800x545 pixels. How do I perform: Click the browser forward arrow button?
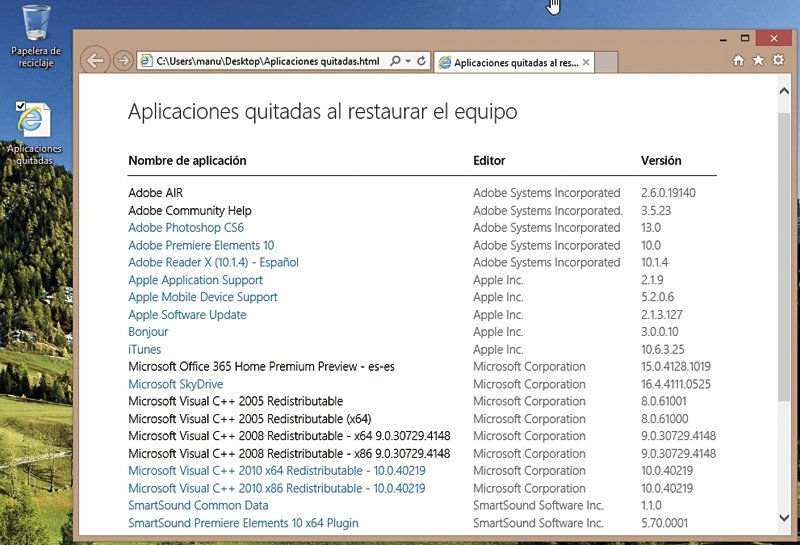pyautogui.click(x=123, y=61)
